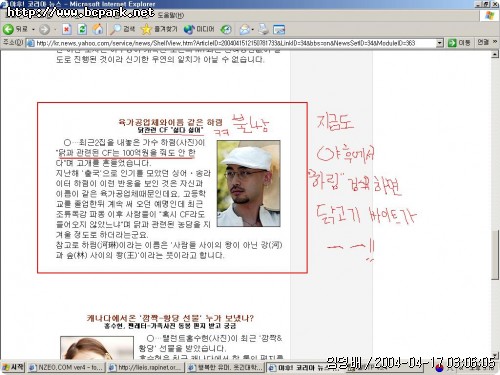Go to the Home page icon
The height and width of the screenshot is (375, 500).
click(98, 29)
